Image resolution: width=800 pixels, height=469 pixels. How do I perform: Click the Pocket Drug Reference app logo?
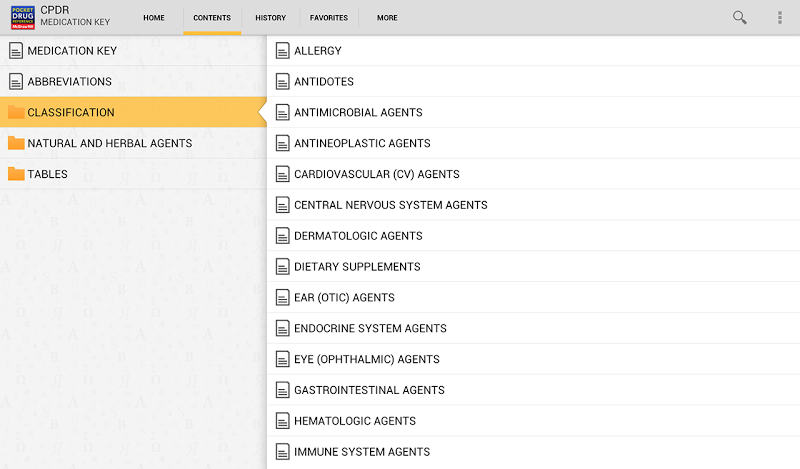coord(22,17)
